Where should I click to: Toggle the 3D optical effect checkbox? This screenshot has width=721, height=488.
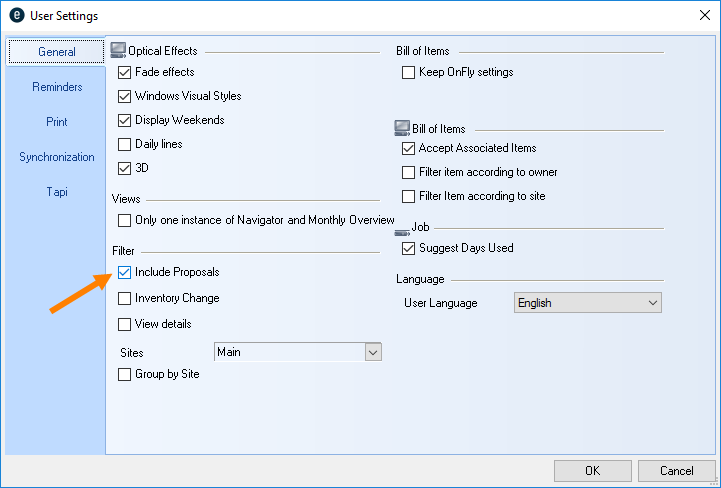125,168
